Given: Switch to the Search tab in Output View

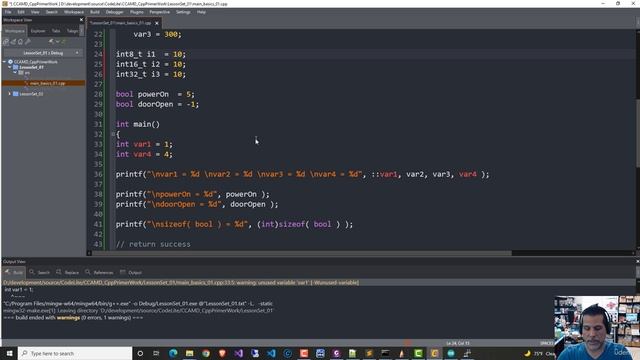Looking at the screenshot, I should click(x=40, y=272).
